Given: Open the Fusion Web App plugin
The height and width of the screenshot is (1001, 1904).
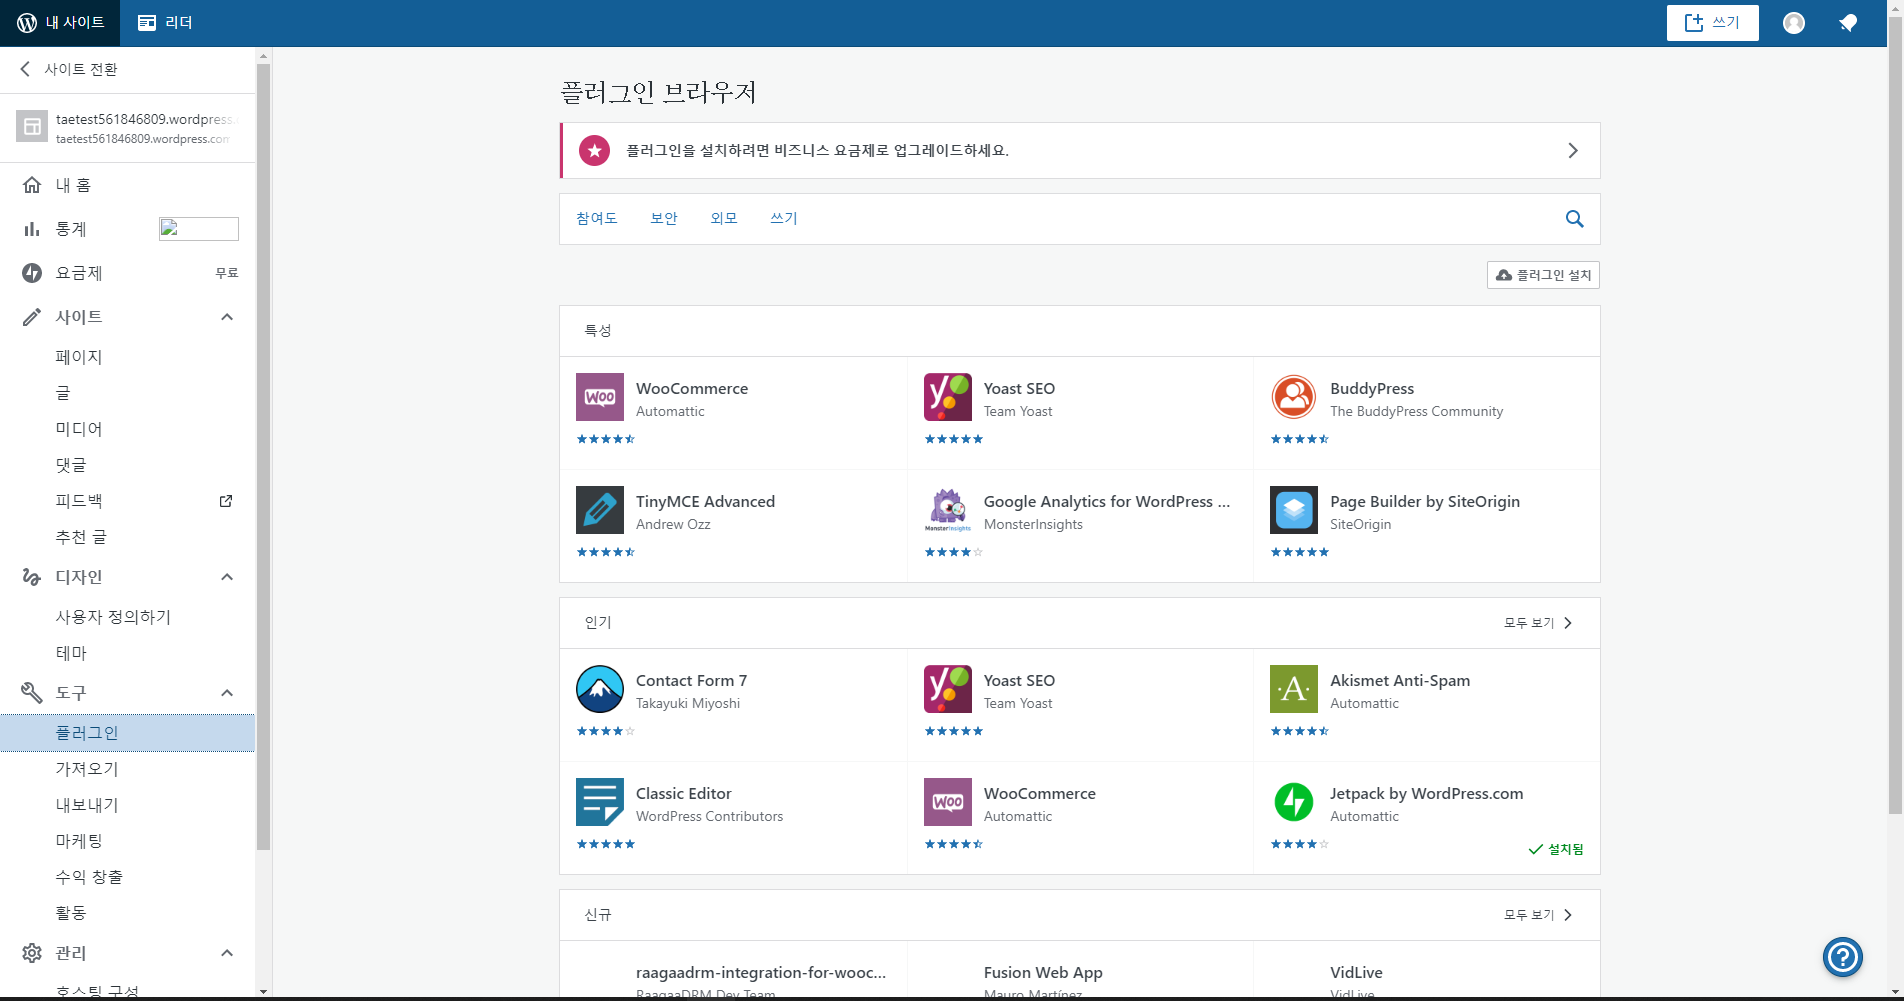Looking at the screenshot, I should (1043, 973).
